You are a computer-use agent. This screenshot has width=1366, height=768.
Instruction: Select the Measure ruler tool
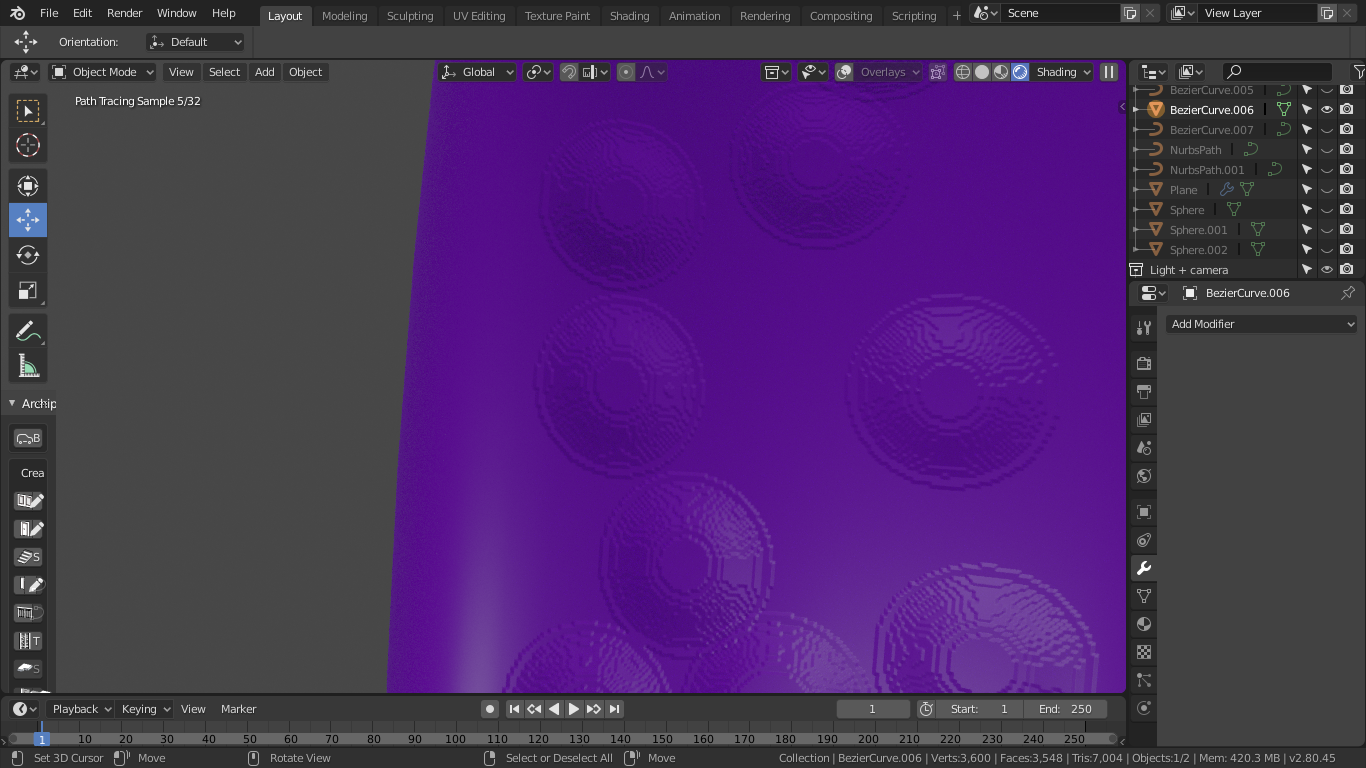click(28, 366)
